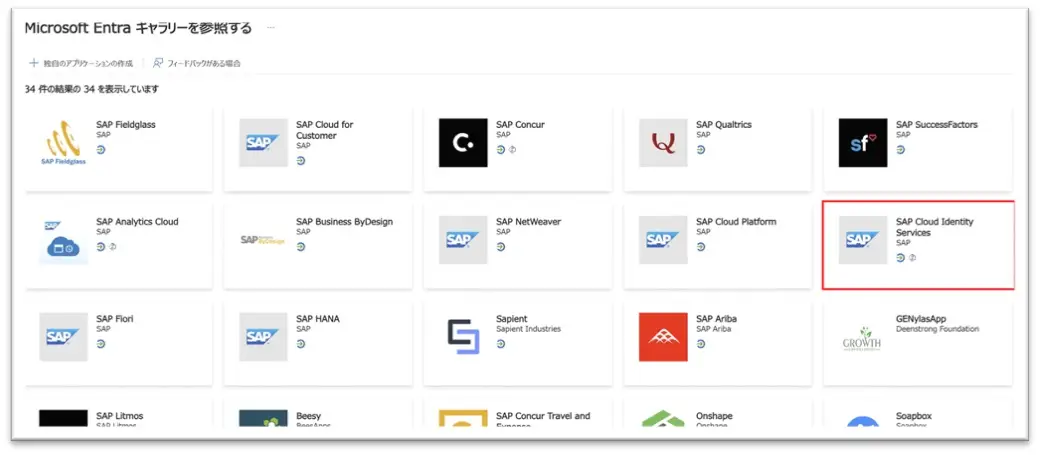Click the sign-on badge under Sapient
Viewport: 1040px width, 455px height.
pos(501,344)
